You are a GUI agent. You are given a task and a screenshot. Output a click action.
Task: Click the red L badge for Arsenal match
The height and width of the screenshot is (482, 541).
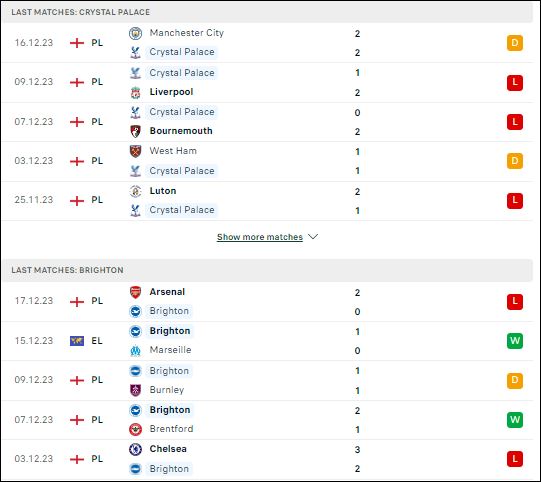(515, 302)
